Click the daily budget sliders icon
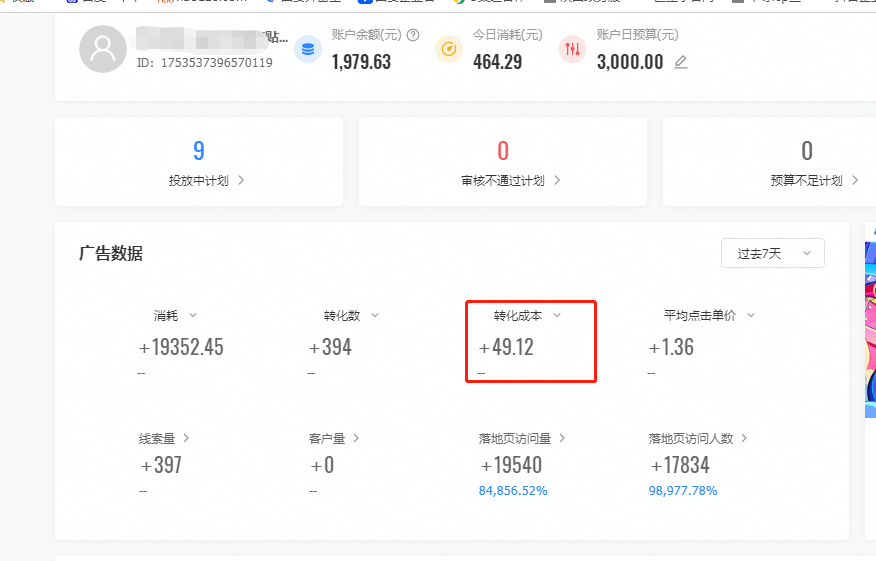Image resolution: width=876 pixels, height=561 pixels. pyautogui.click(x=573, y=49)
